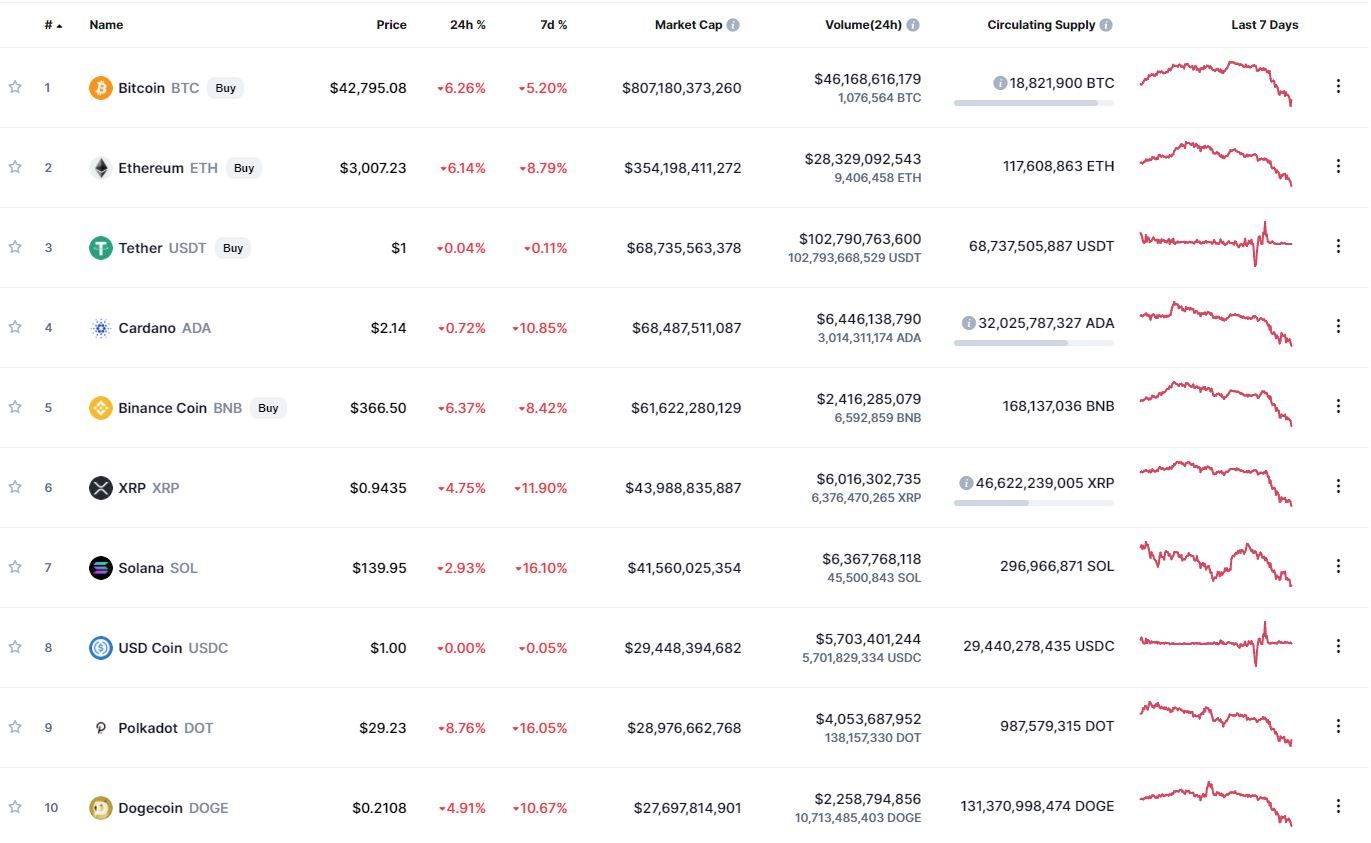The image size is (1371, 843).
Task: Click the Market Cap info icon
Action: [x=733, y=25]
